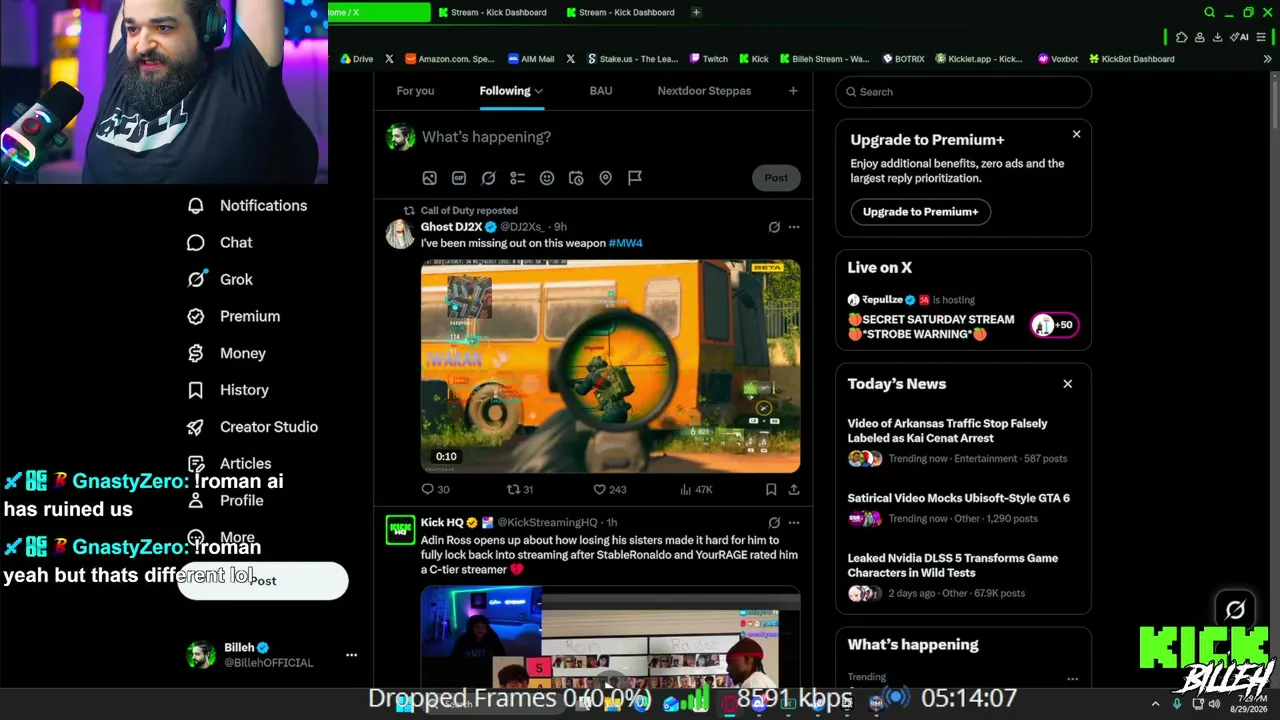Click the floating Grok button
This screenshot has width=1280, height=720.
point(1235,609)
